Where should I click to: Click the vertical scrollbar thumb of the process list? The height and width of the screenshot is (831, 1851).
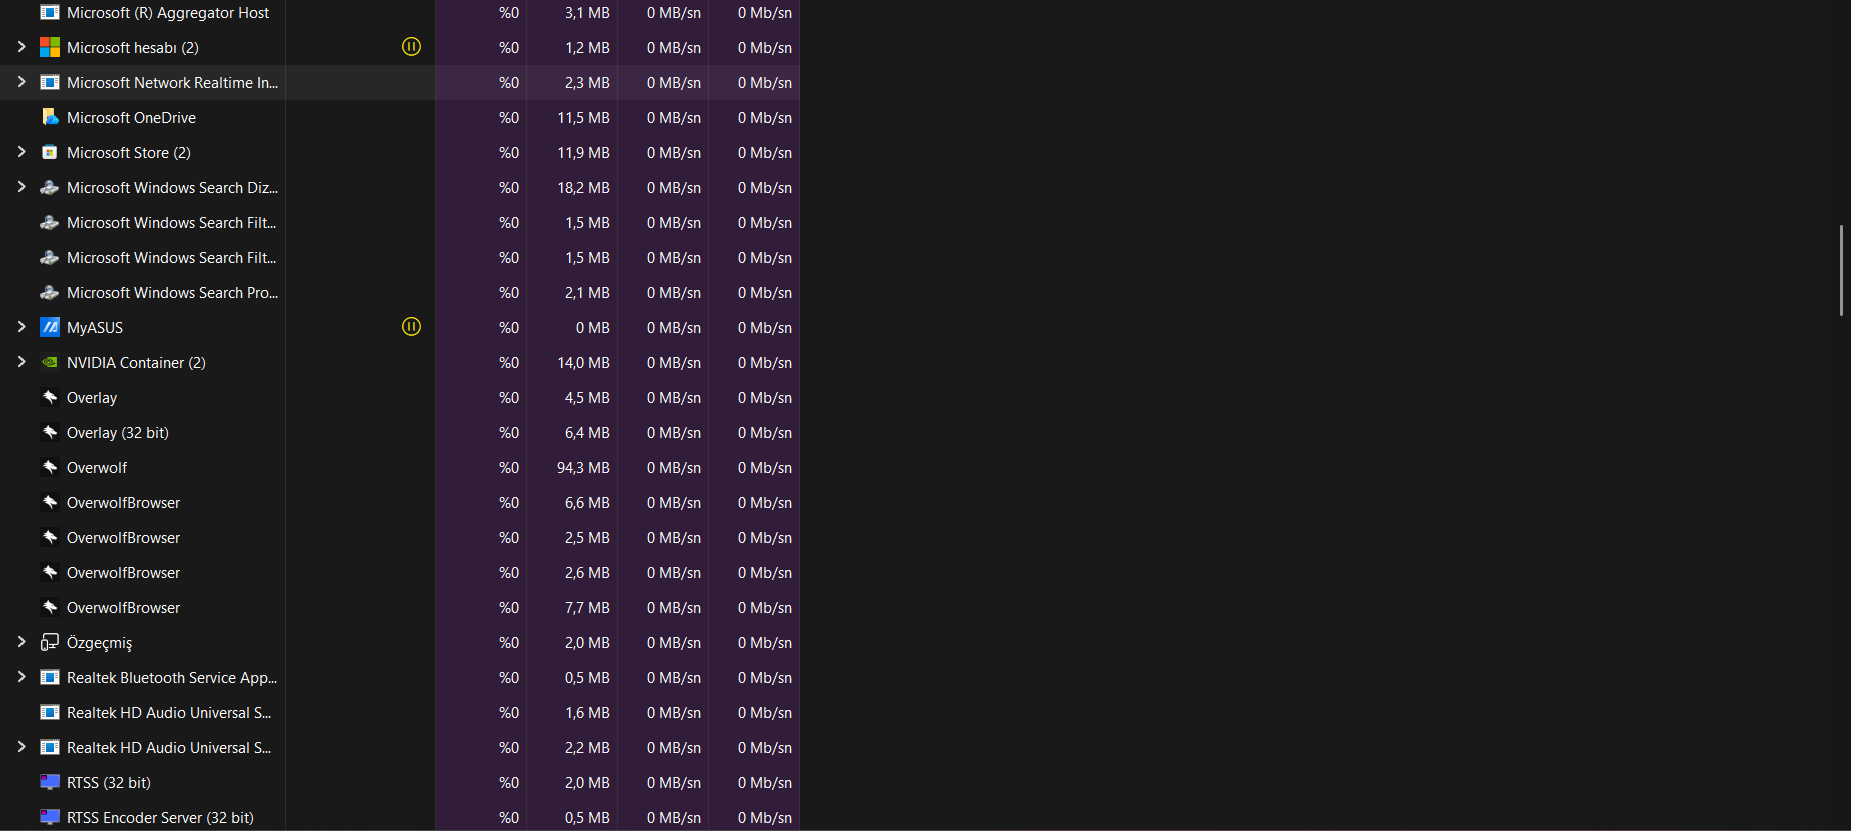click(1841, 271)
